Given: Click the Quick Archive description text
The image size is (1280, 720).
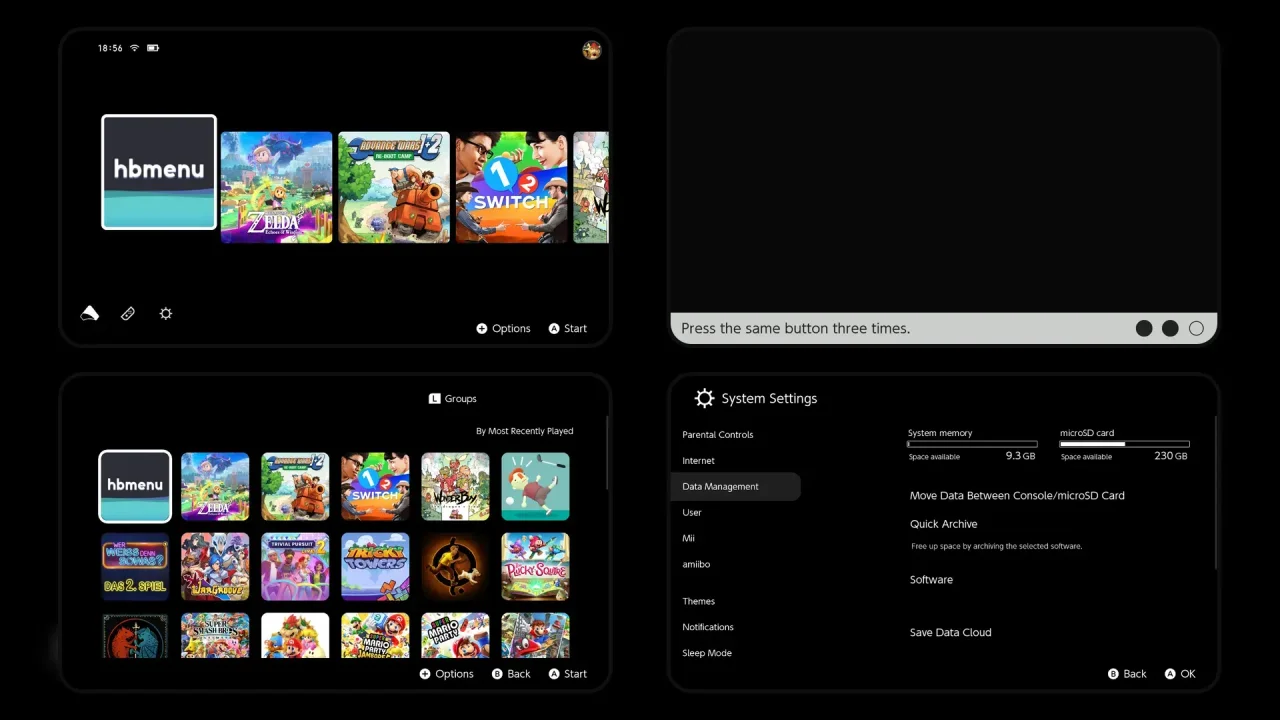Looking at the screenshot, I should click(x=996, y=547).
